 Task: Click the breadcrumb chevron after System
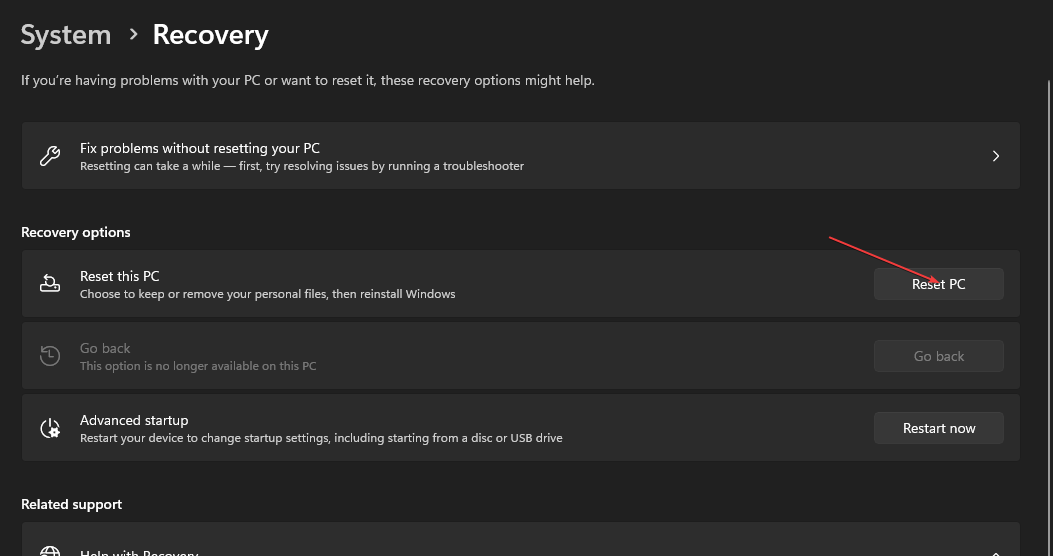(x=133, y=35)
